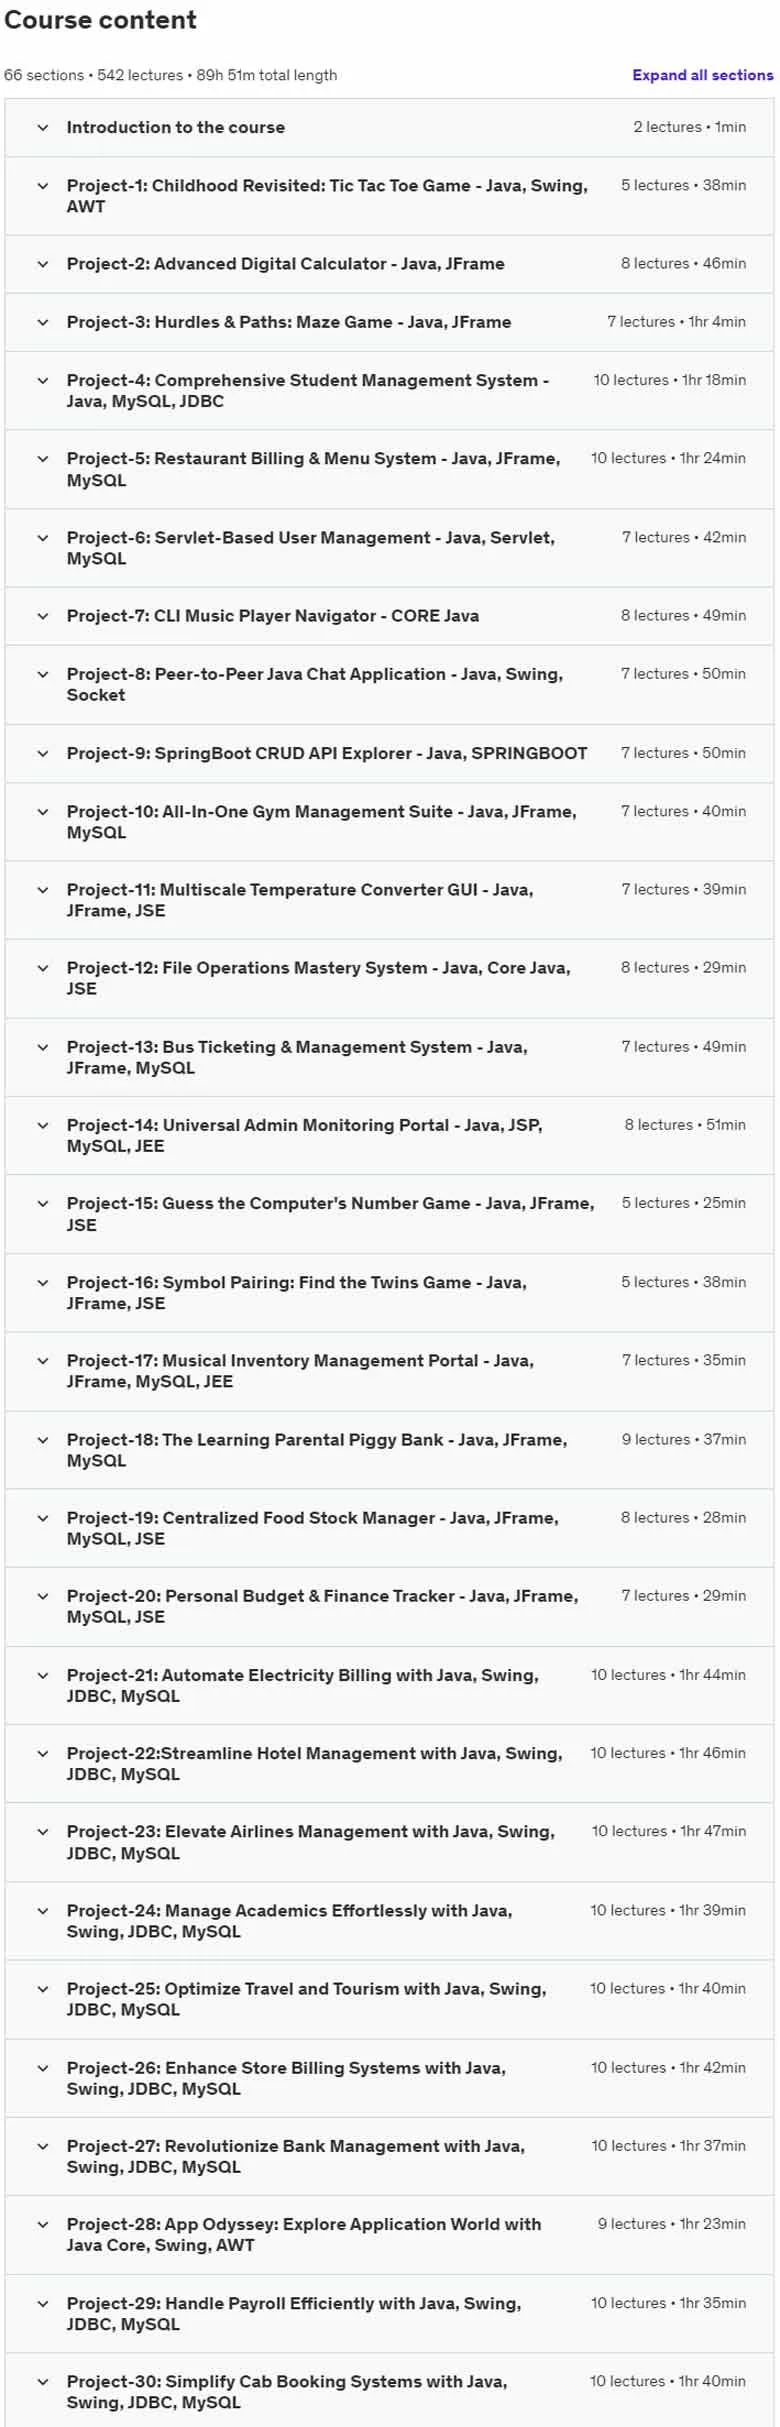Expand the Introduction to the course section
This screenshot has height=2427, width=780.
click(x=389, y=127)
